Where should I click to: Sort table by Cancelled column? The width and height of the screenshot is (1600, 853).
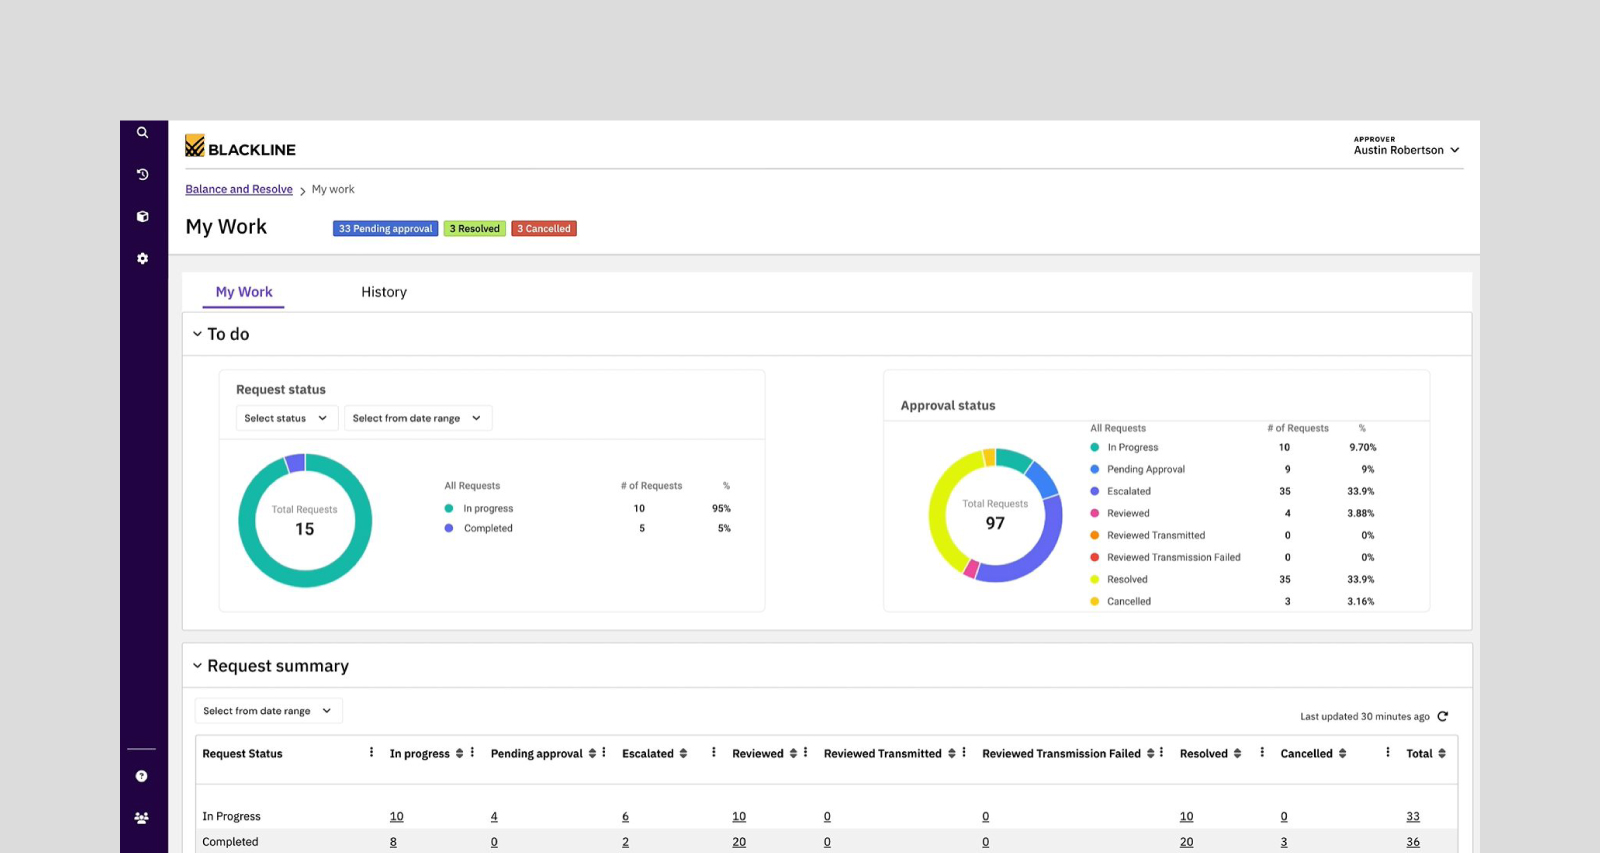pos(1342,754)
